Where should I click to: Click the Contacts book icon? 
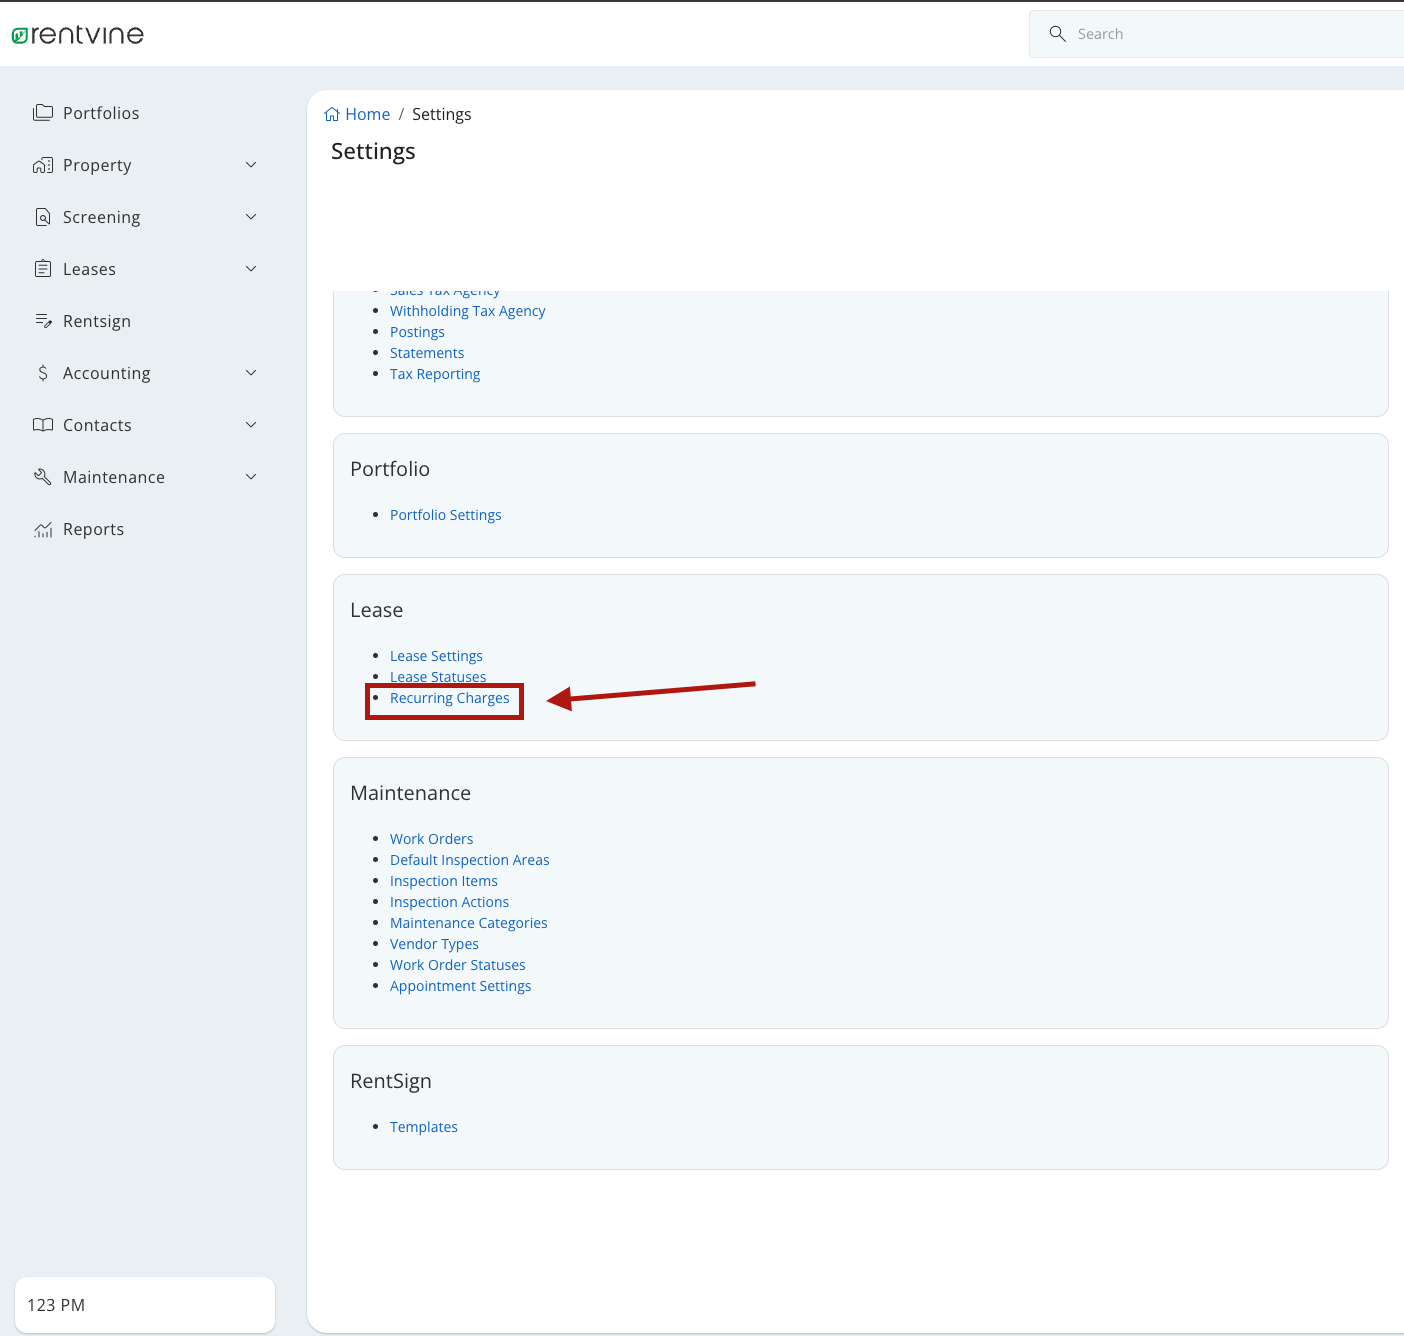point(43,424)
